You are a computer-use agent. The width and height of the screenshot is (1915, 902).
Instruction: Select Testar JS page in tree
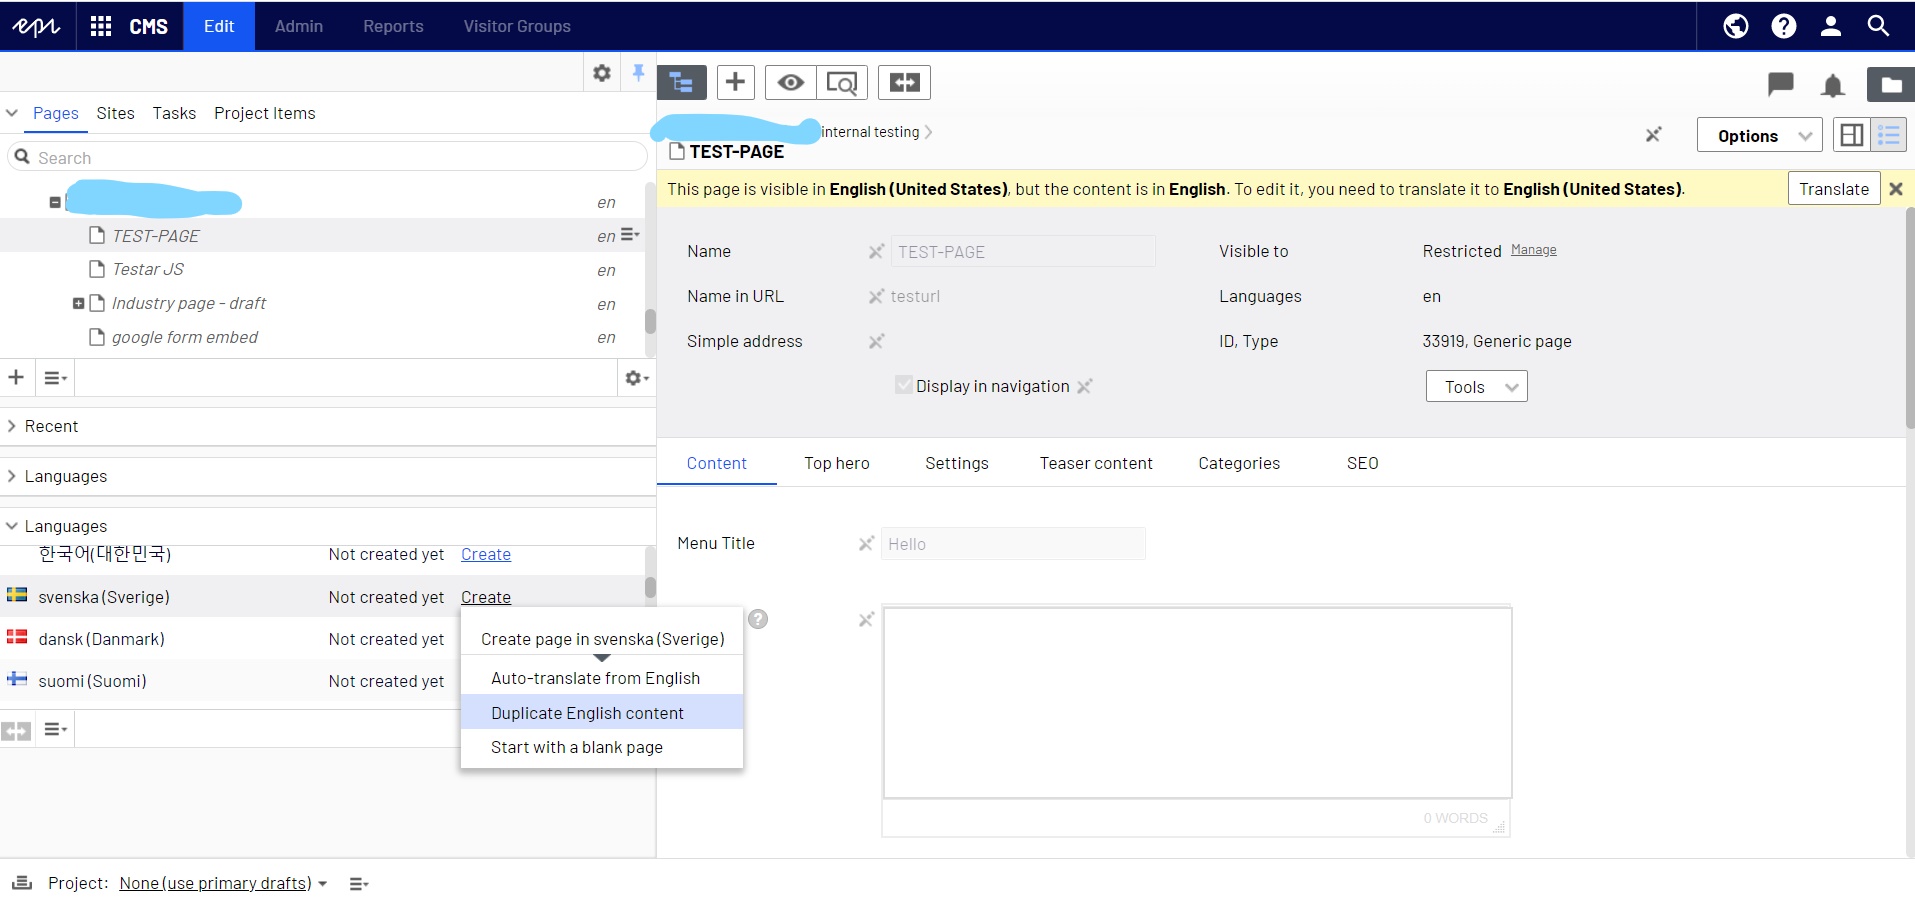coord(148,269)
